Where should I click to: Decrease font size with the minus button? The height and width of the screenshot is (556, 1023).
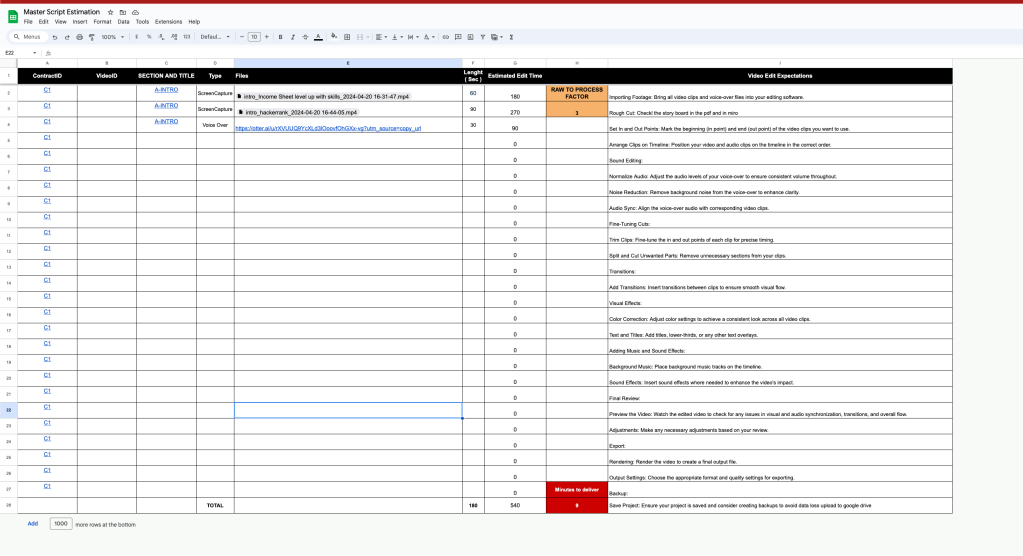click(x=242, y=37)
